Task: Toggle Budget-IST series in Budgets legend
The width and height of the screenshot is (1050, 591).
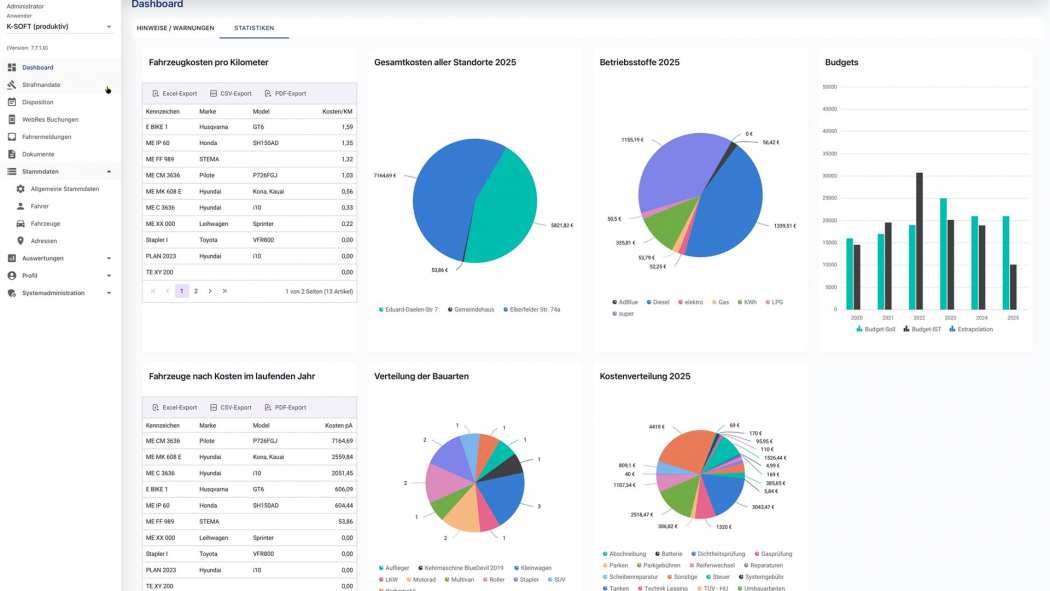Action: click(922, 329)
